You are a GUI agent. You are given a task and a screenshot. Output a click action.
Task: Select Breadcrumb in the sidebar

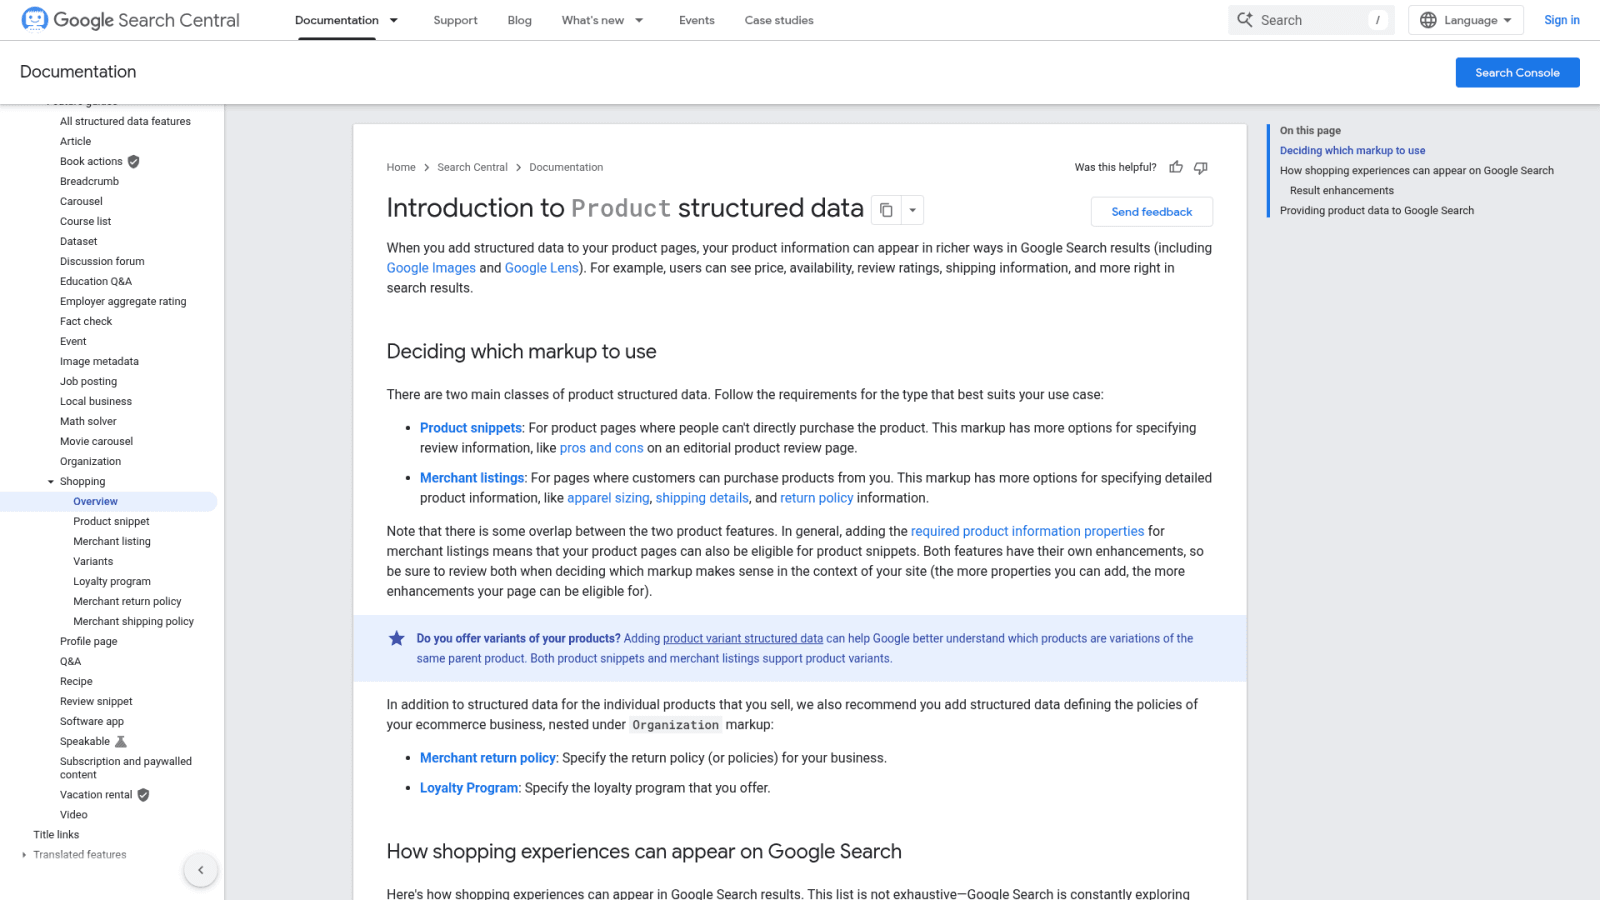[89, 181]
